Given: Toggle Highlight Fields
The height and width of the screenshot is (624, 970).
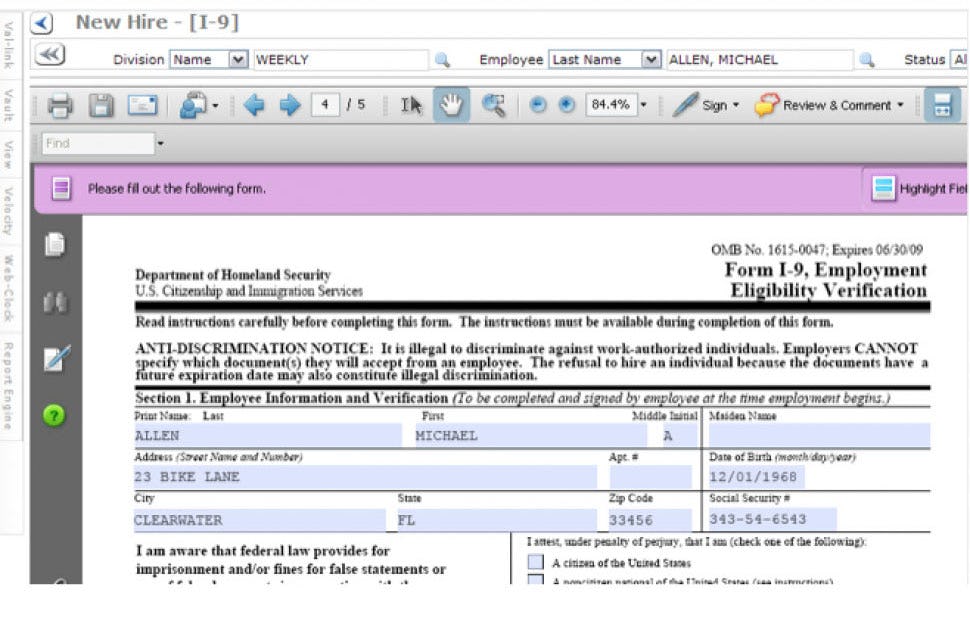Looking at the screenshot, I should pyautogui.click(x=882, y=187).
